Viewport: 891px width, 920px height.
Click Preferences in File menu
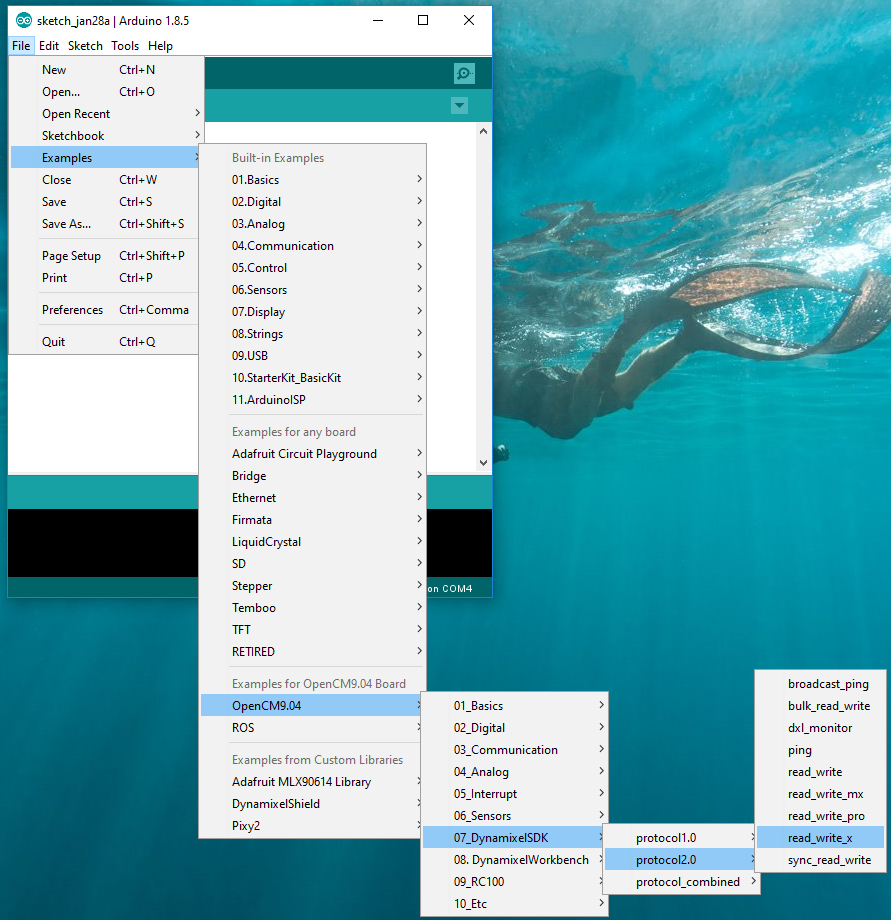[x=72, y=310]
